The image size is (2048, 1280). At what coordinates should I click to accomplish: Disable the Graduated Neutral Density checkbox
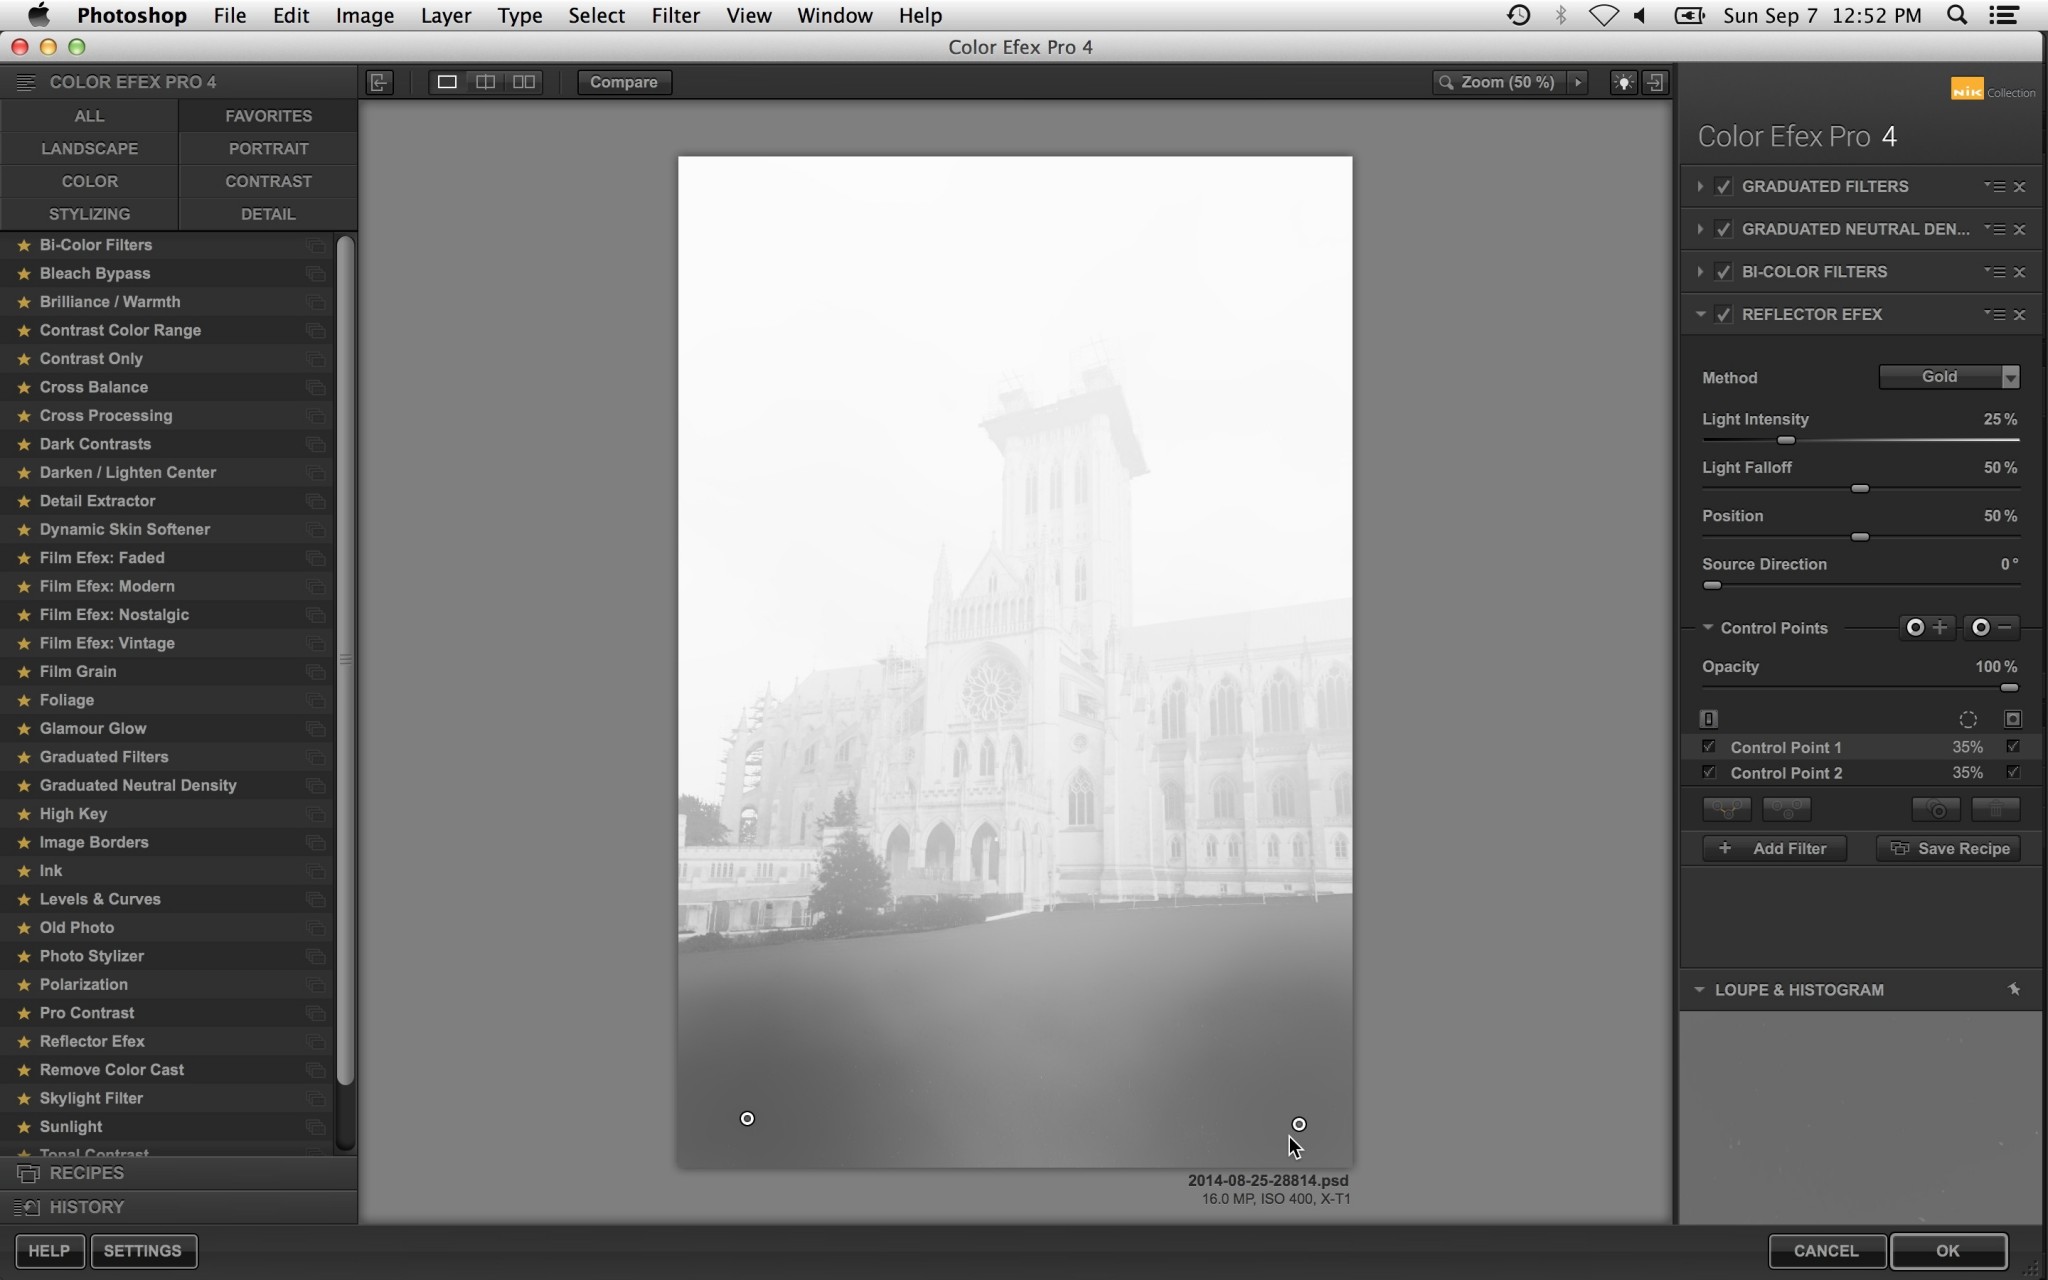(x=1723, y=230)
